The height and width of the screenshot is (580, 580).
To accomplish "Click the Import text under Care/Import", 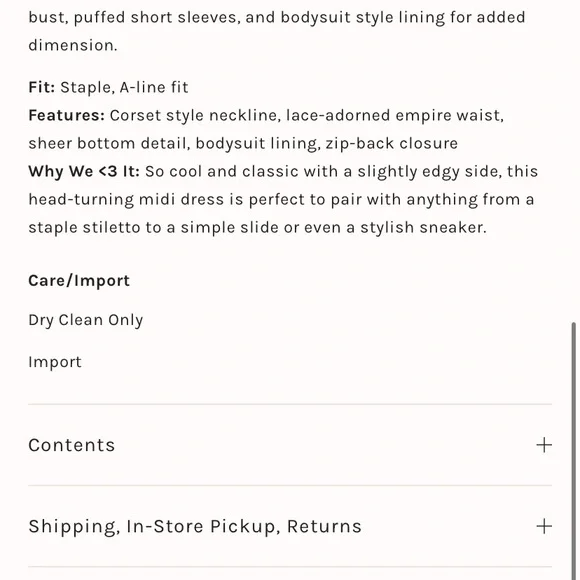I will pos(55,362).
